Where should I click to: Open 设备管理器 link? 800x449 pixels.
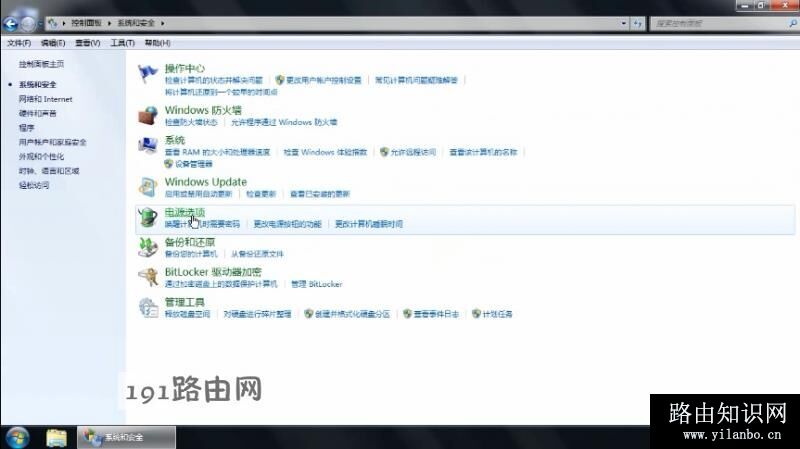(194, 164)
